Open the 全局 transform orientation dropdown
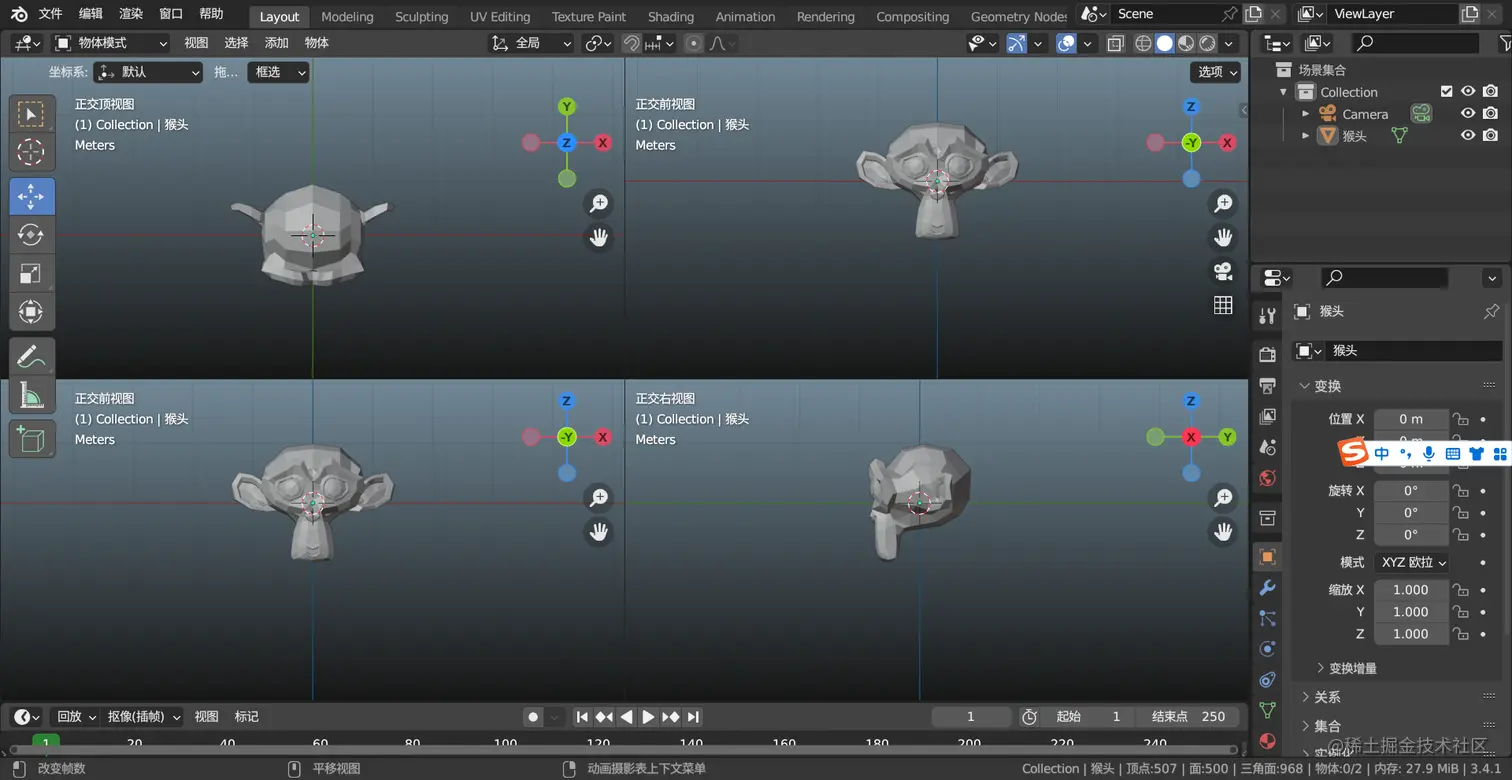 click(x=532, y=43)
